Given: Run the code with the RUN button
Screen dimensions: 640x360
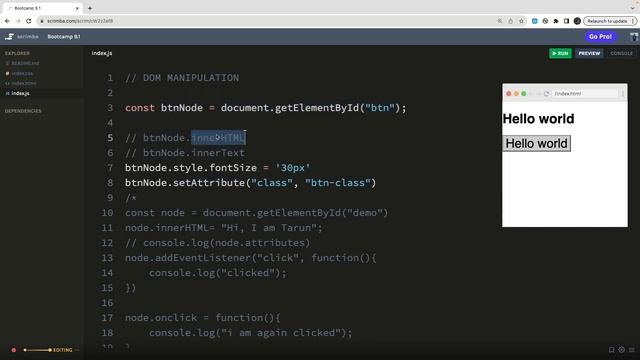Looking at the screenshot, I should point(560,53).
